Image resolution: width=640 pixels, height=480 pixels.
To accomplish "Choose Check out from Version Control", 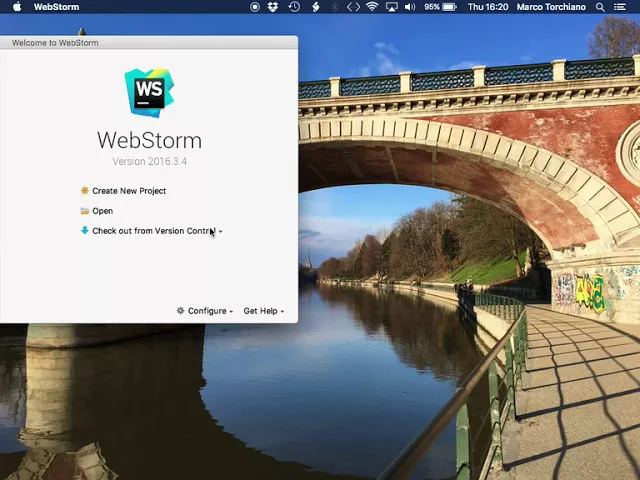I will pos(153,231).
